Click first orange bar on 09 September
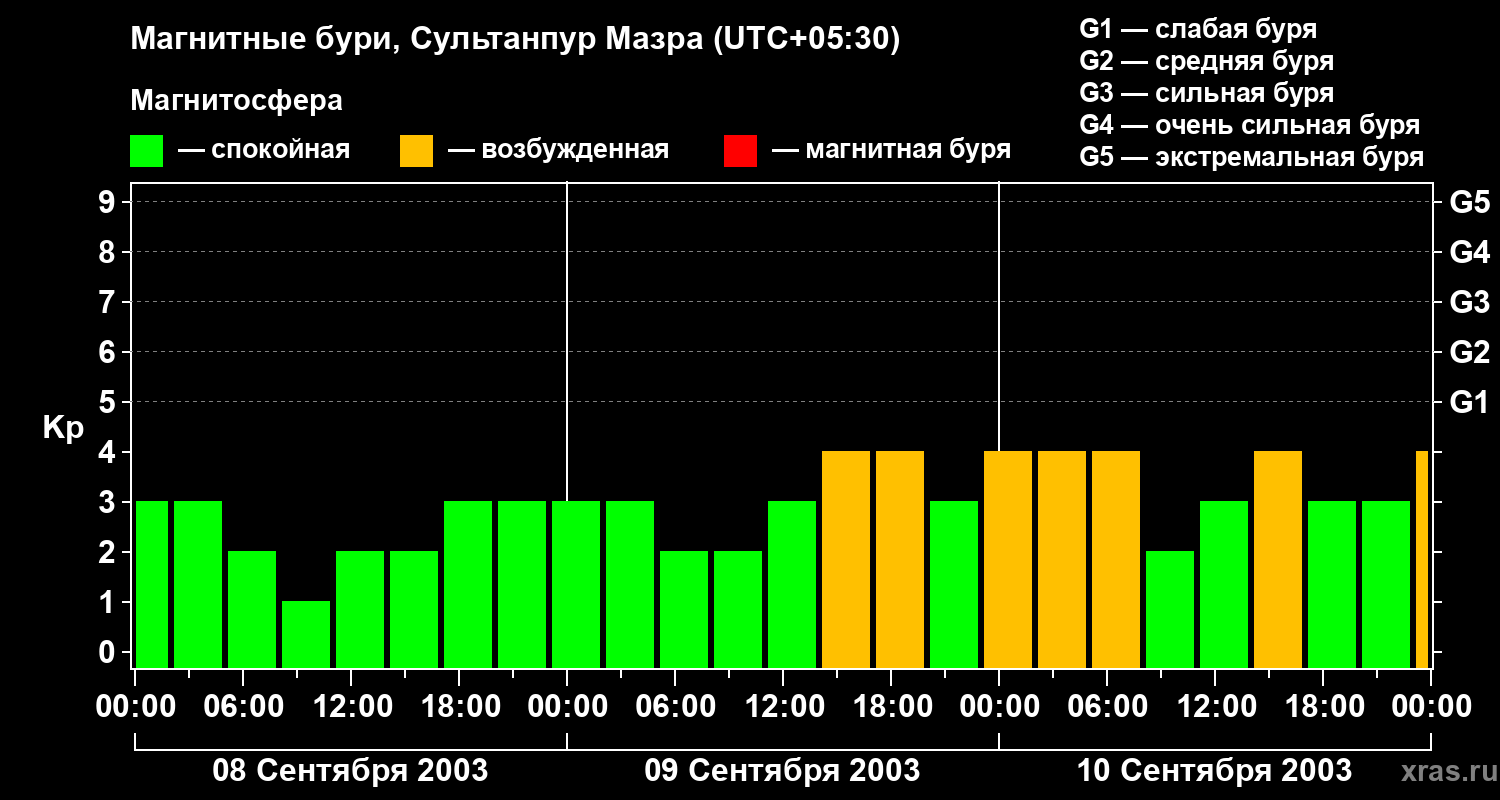The width and height of the screenshot is (1500, 800). 846,559
